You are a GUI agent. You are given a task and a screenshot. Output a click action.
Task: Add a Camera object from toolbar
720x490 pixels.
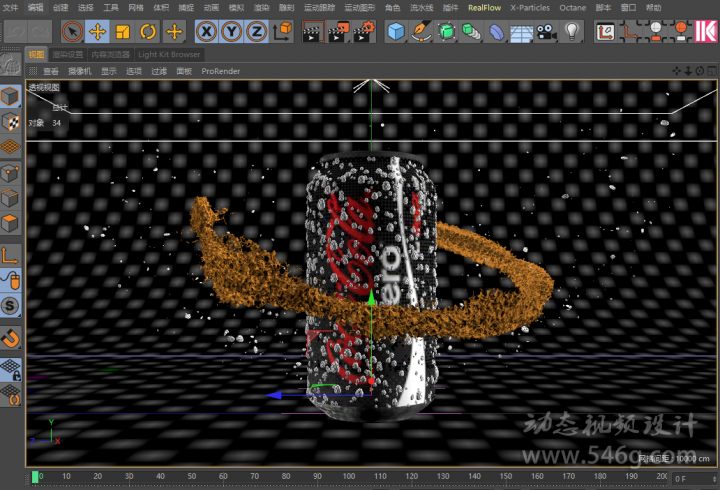[x=546, y=31]
